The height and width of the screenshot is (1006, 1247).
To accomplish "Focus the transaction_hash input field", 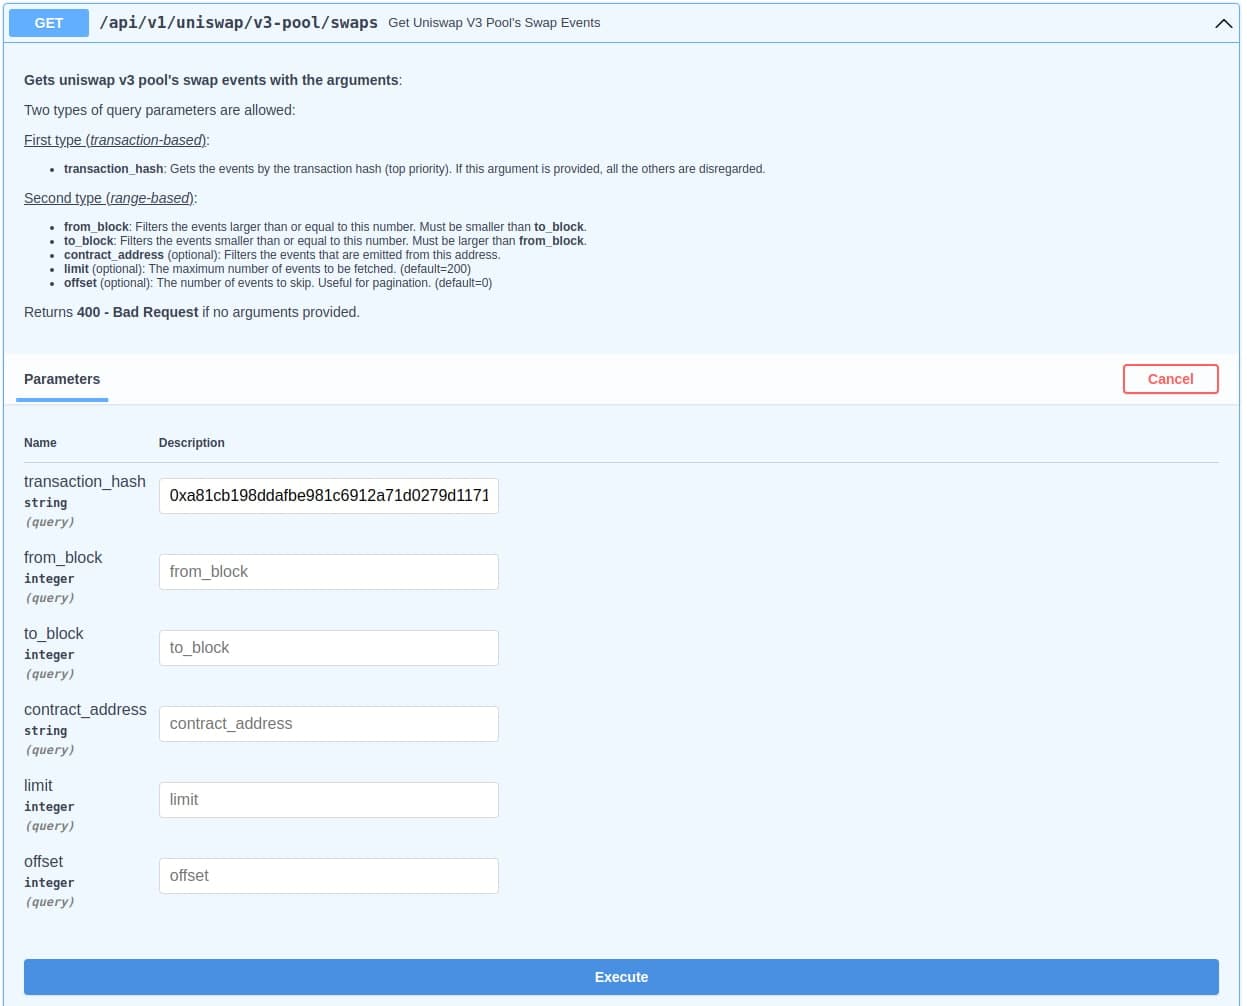I will [328, 496].
